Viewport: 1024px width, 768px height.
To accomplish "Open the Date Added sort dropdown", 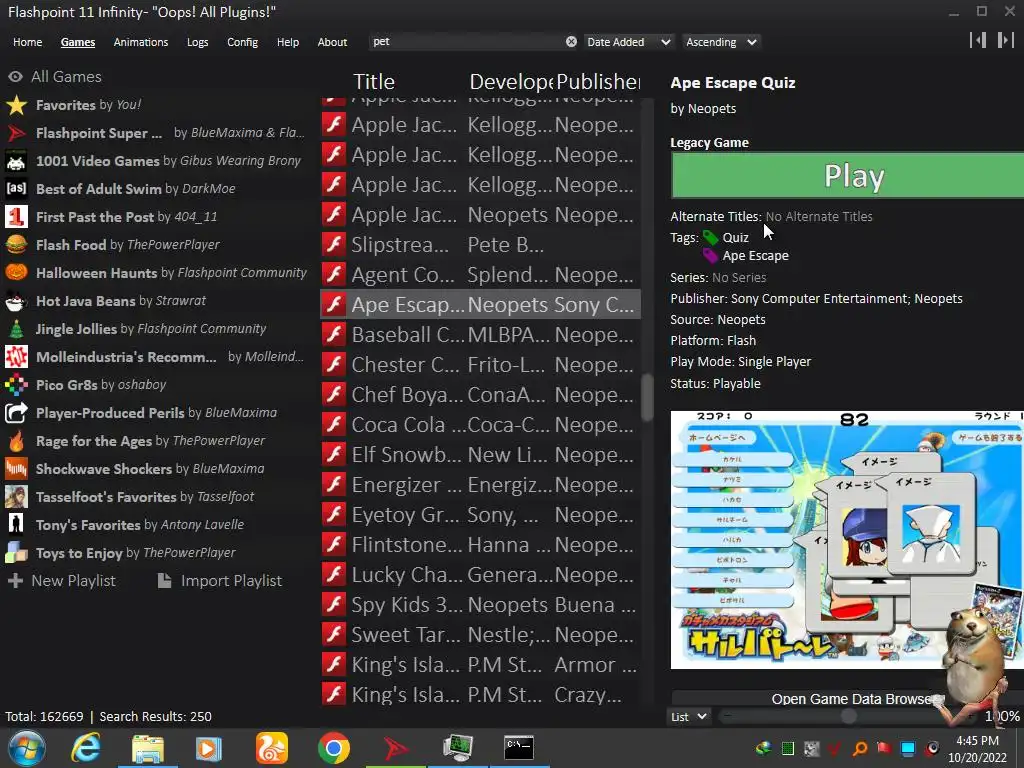I will pyautogui.click(x=628, y=42).
